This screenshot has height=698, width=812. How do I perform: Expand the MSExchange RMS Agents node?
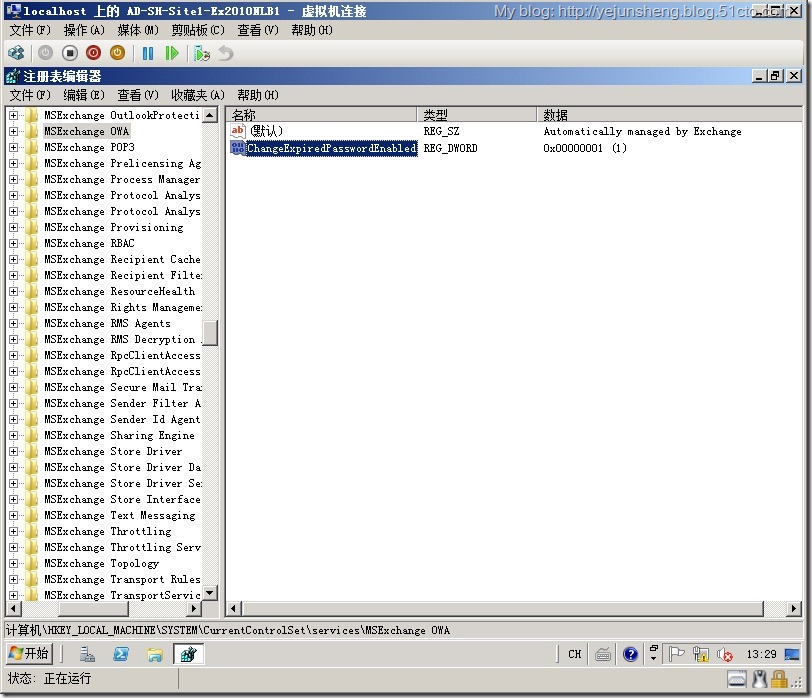coord(13,324)
